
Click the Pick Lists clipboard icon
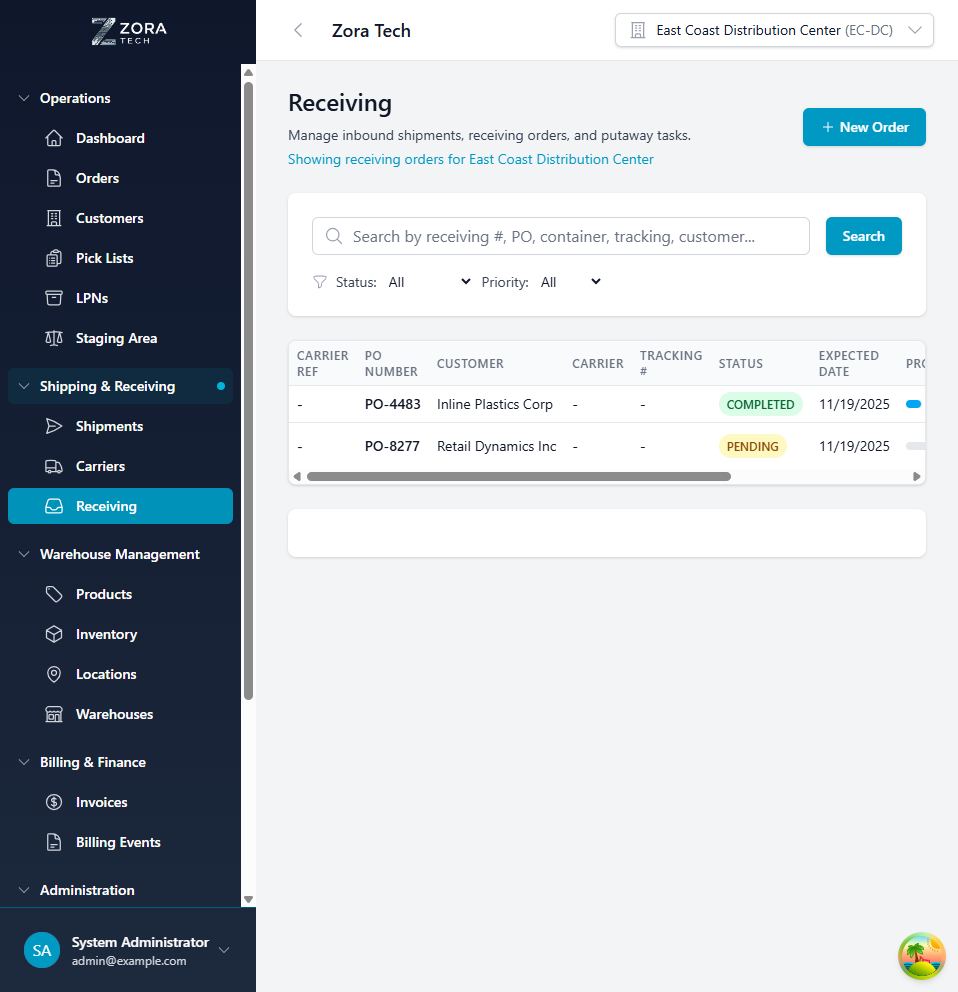tap(53, 258)
